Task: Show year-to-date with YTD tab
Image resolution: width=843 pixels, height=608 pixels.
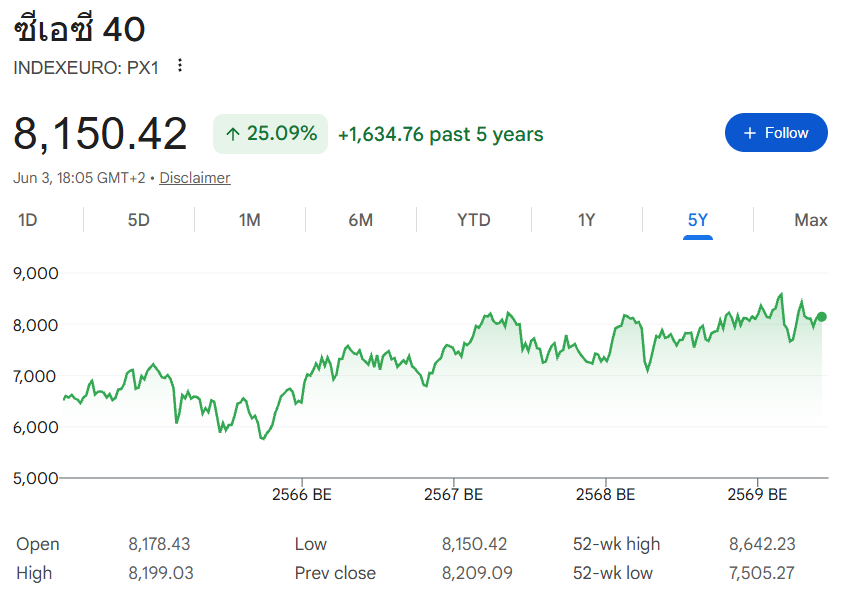Action: coord(474,220)
